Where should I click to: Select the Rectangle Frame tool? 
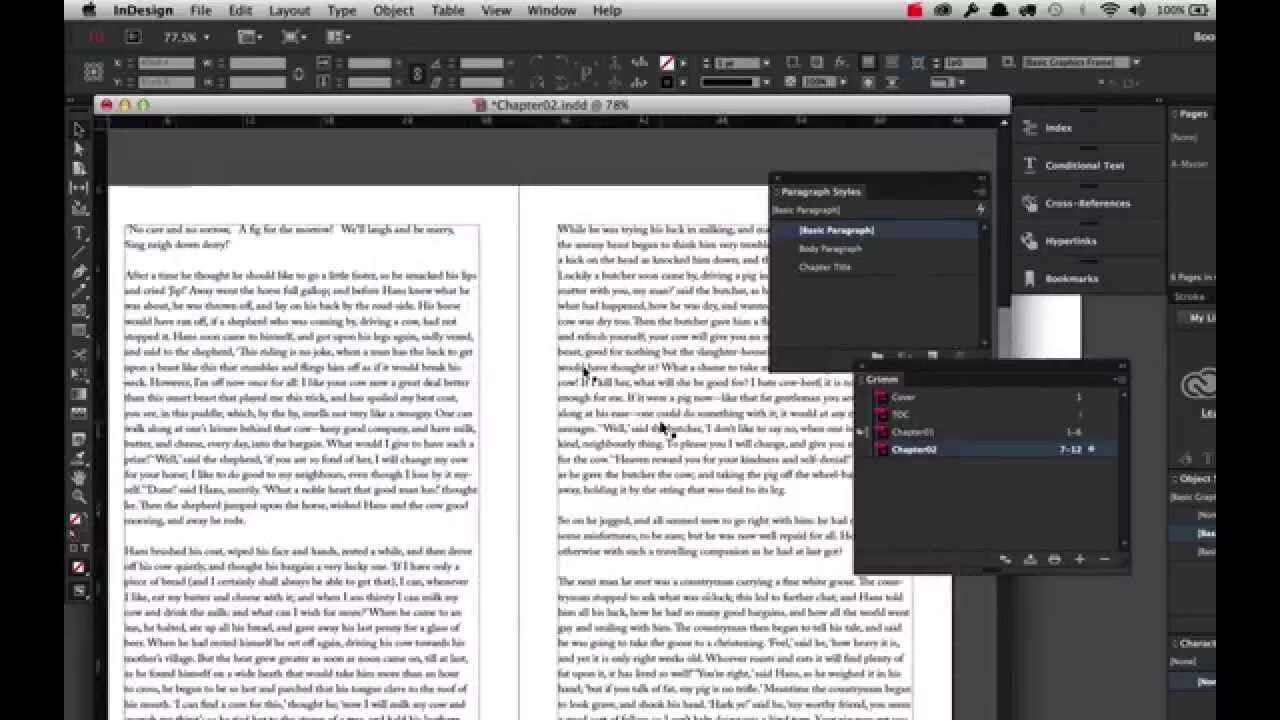pos(79,311)
